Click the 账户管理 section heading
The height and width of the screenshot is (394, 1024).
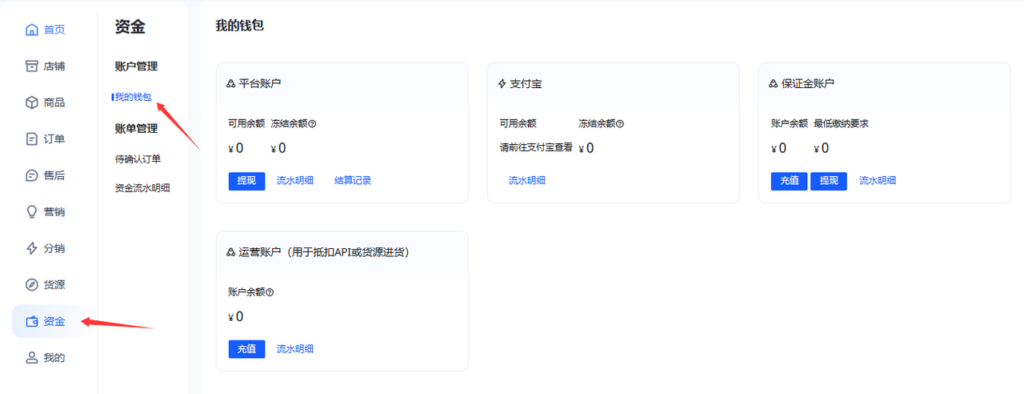pos(136,67)
